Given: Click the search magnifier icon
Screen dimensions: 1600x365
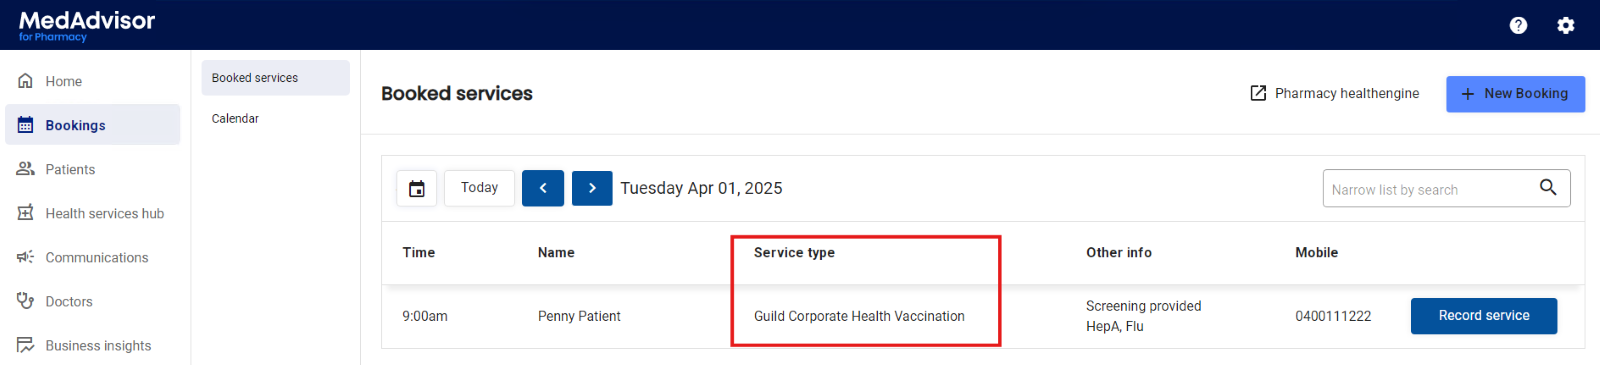Looking at the screenshot, I should (1548, 187).
